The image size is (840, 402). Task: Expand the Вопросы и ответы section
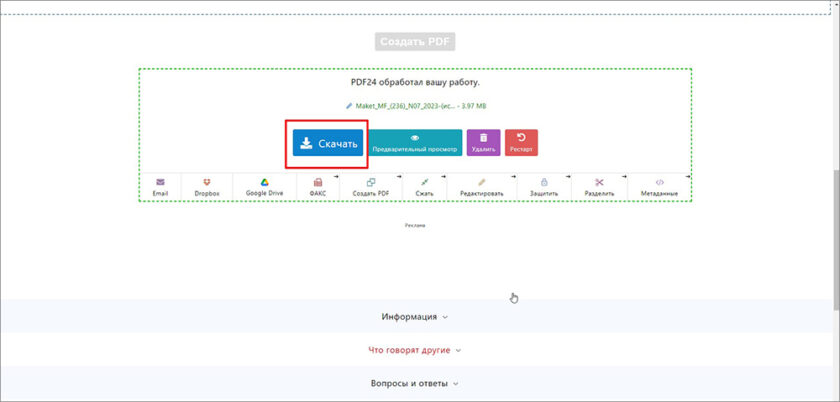pos(415,384)
